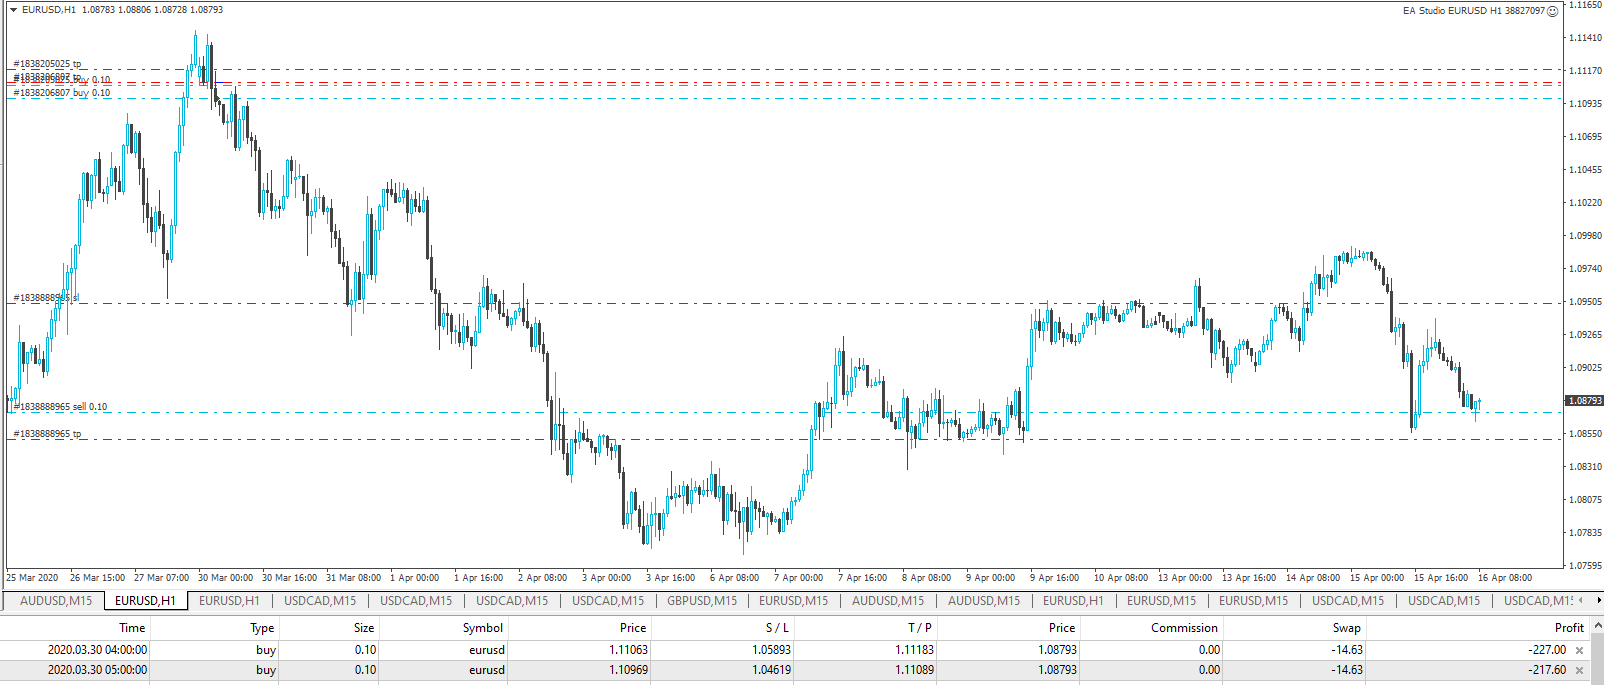
Task: Click the T / P column header
Action: click(919, 628)
